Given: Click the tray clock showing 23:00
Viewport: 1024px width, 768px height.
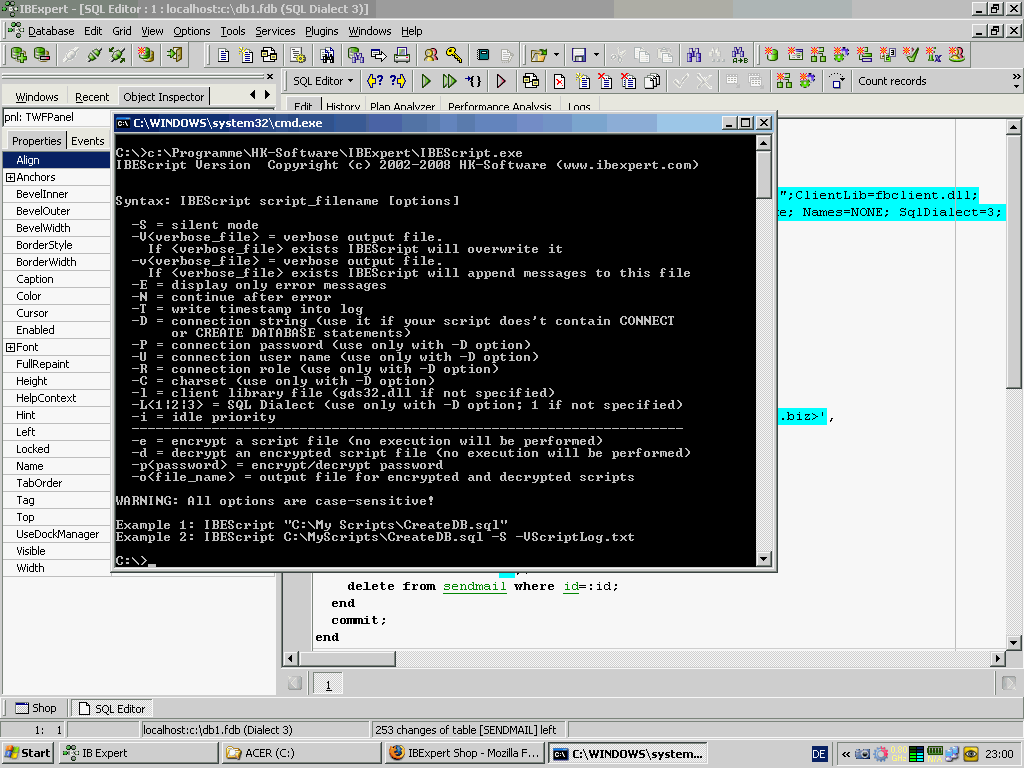Looking at the screenshot, I should click(999, 754).
